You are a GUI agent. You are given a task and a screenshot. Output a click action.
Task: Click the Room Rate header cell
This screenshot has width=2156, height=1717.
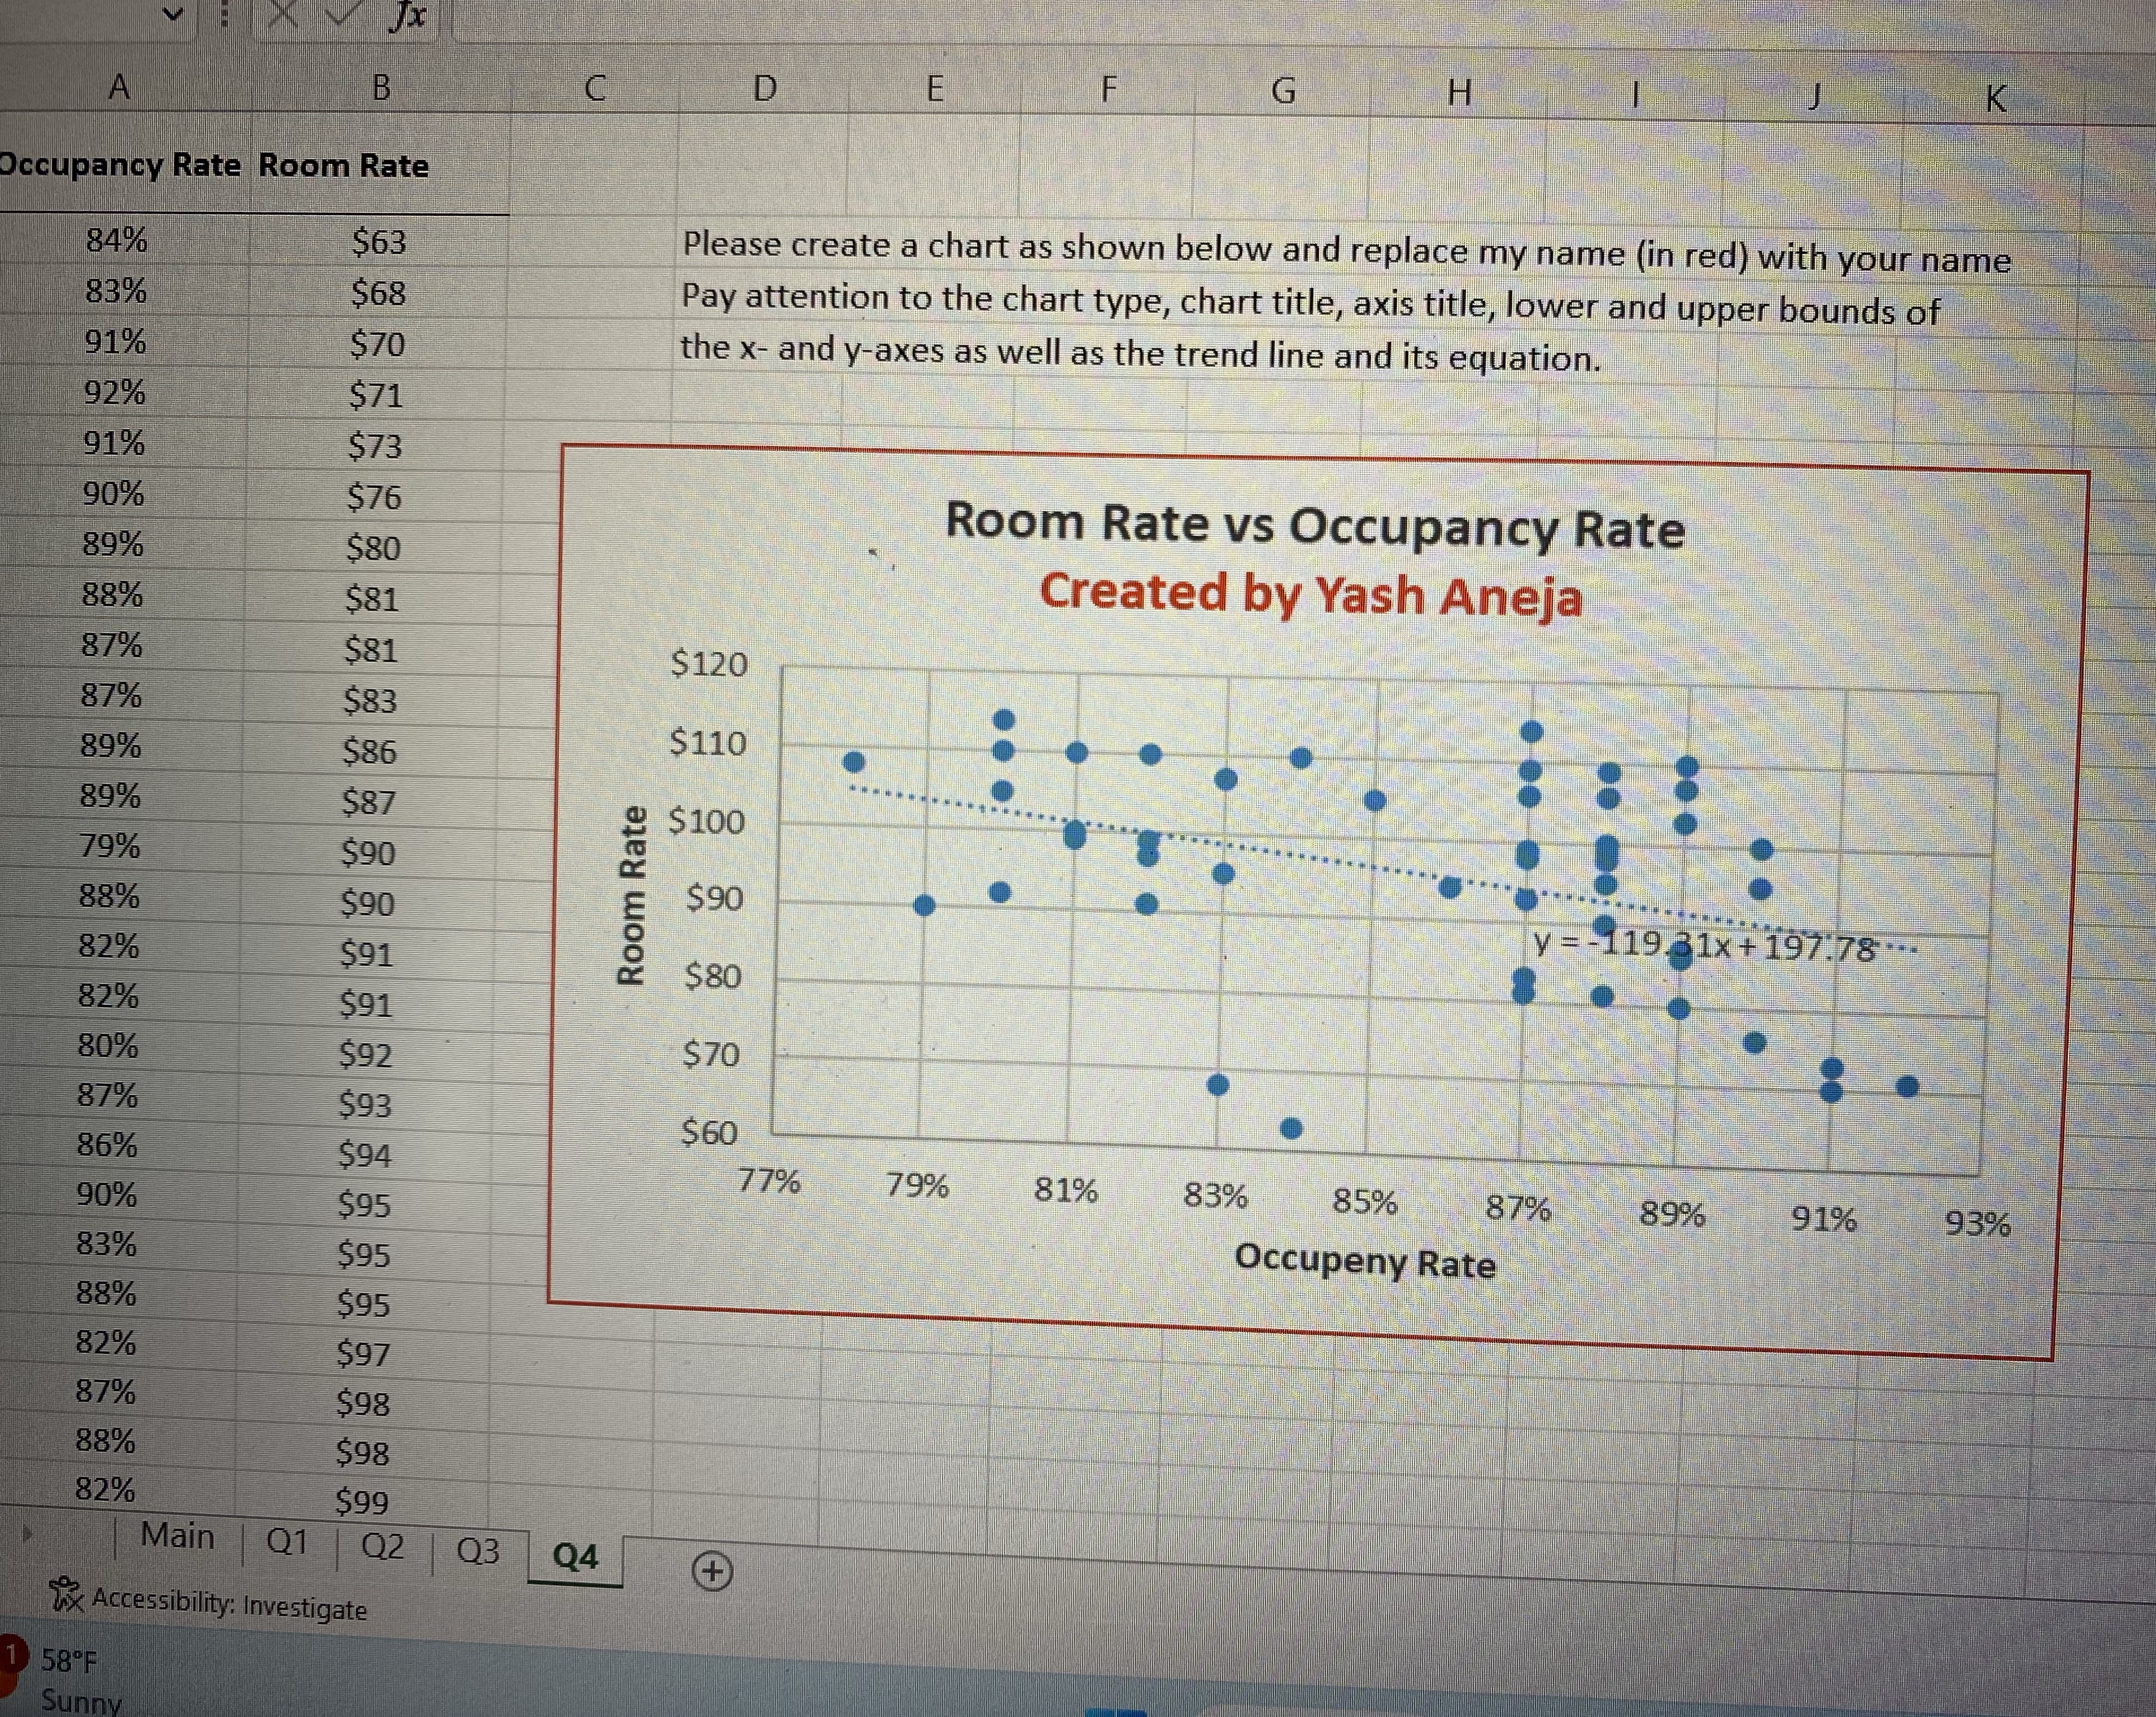(343, 165)
